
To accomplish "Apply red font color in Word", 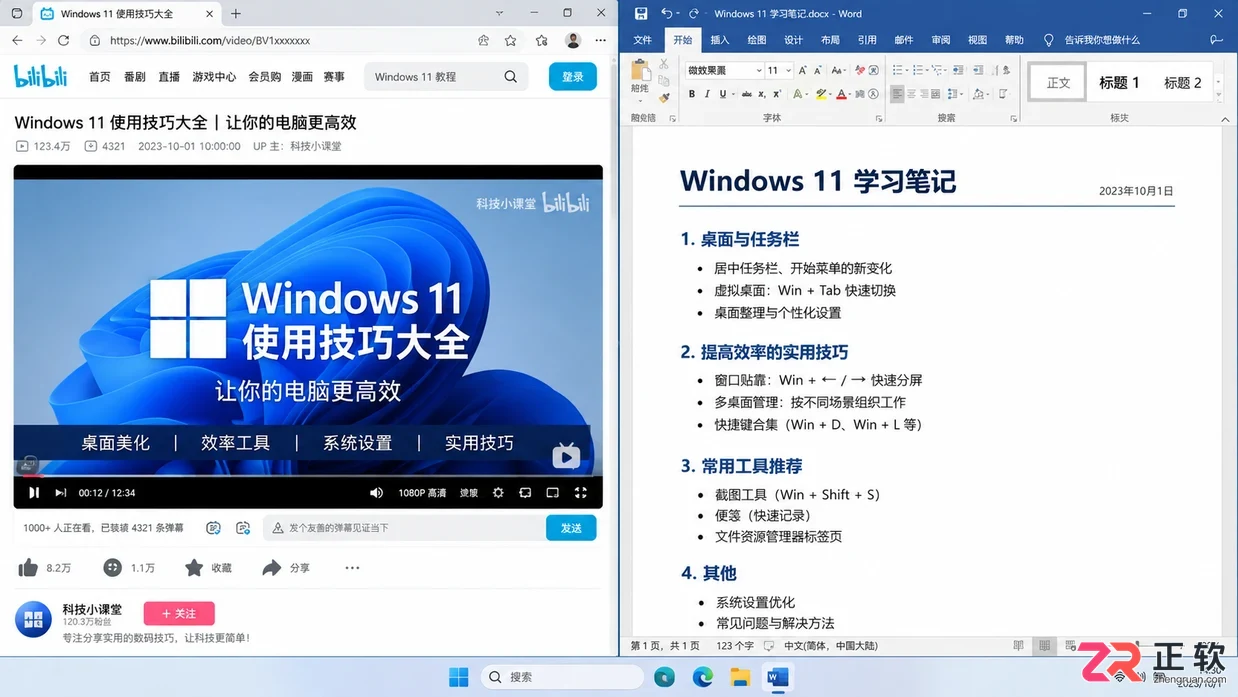I will (x=841, y=94).
